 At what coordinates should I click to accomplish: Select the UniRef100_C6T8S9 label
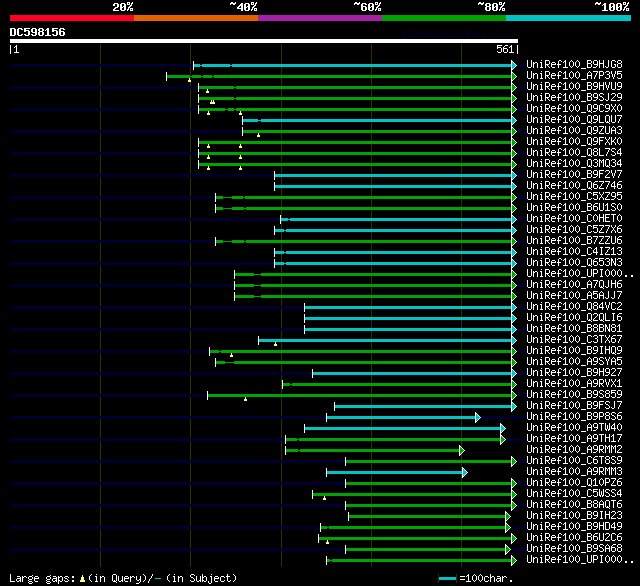click(574, 461)
